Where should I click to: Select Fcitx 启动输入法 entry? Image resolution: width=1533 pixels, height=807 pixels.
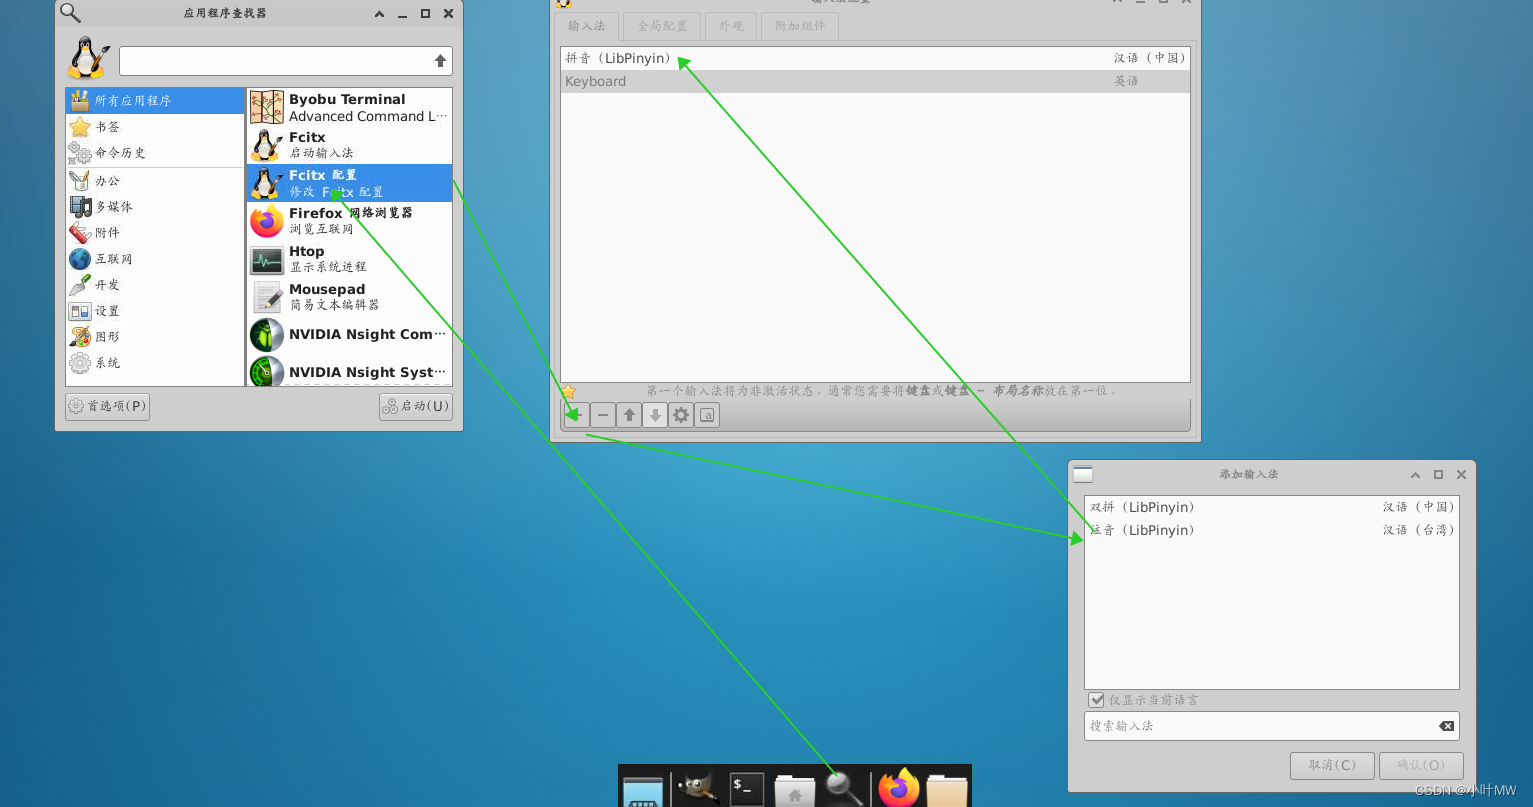(x=349, y=145)
